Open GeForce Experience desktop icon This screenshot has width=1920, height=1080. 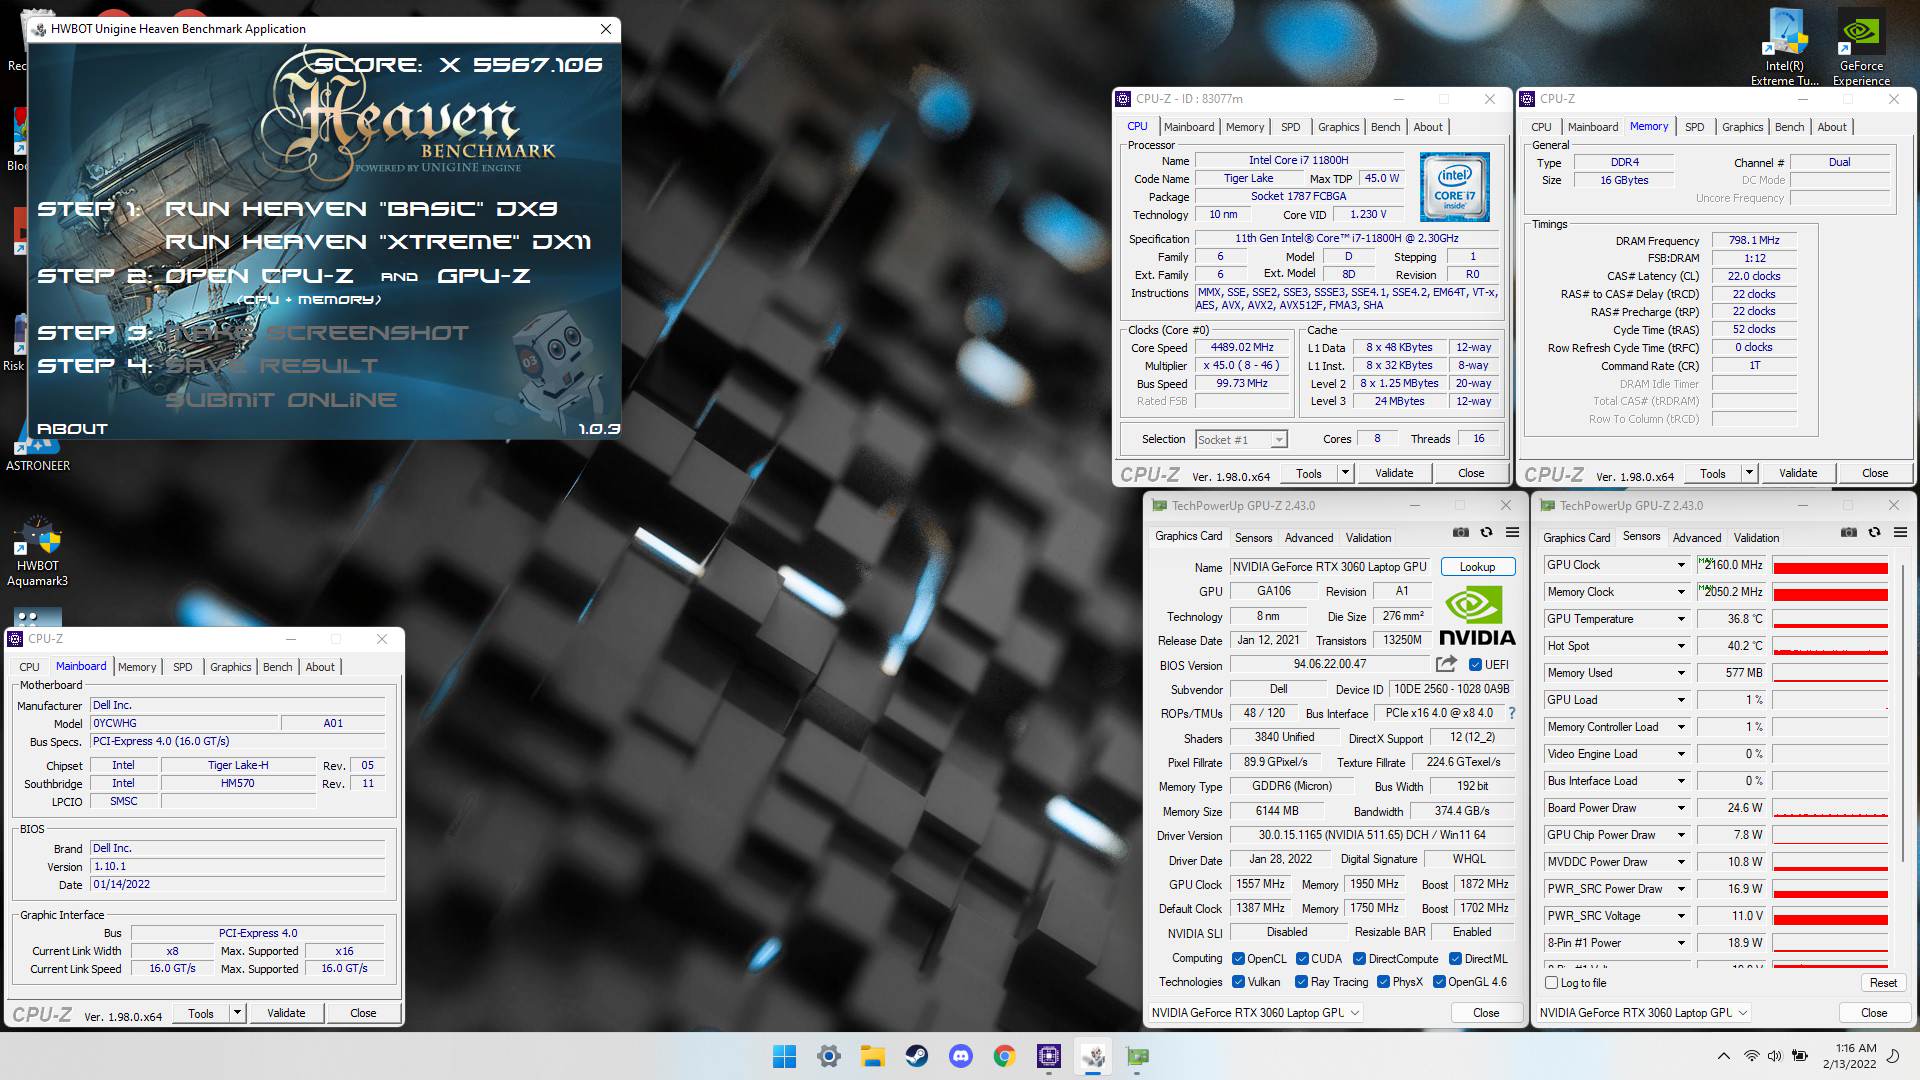pos(1861,48)
